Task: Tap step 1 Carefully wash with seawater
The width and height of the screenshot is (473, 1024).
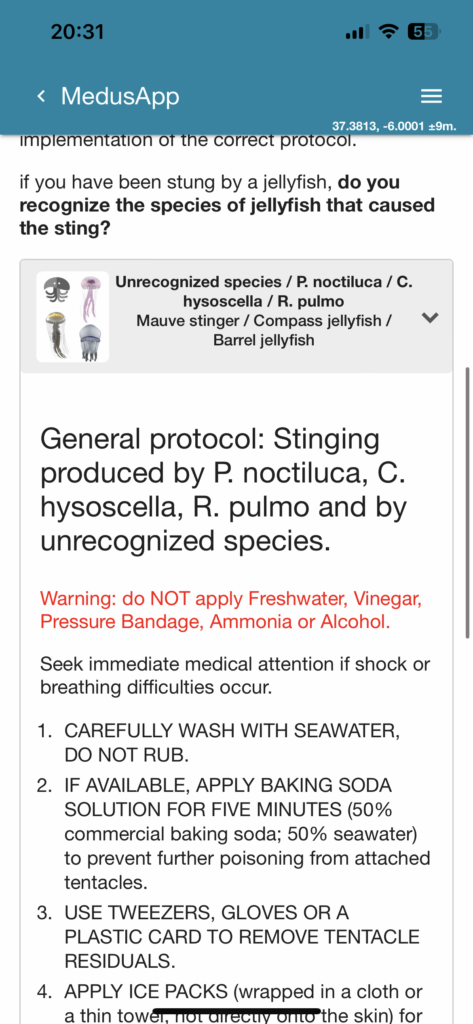Action: (231, 744)
